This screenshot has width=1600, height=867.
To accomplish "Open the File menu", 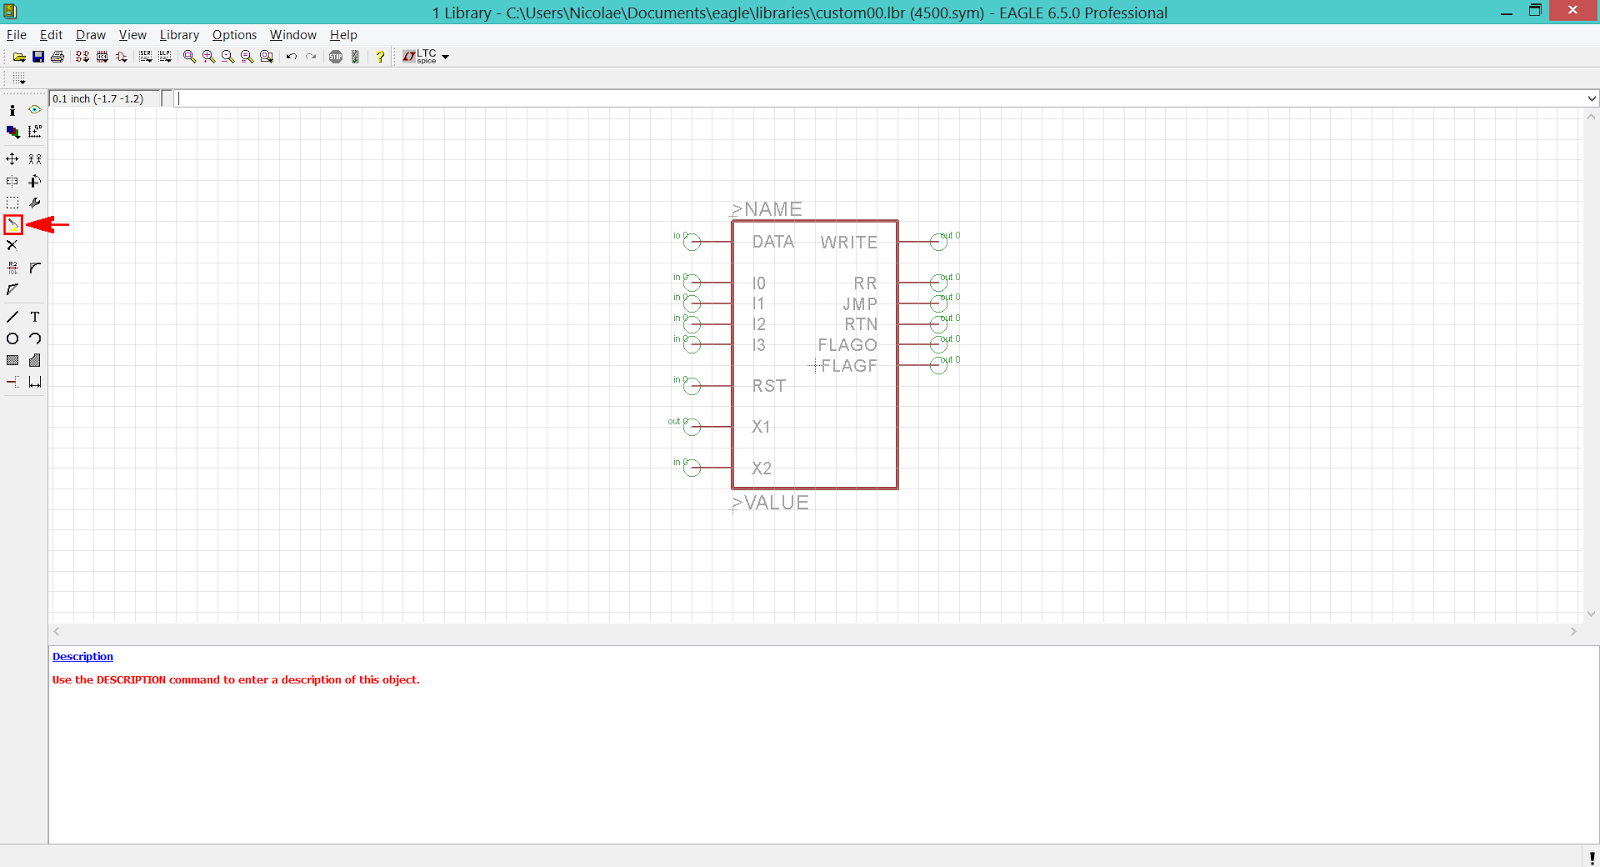I will [x=16, y=35].
